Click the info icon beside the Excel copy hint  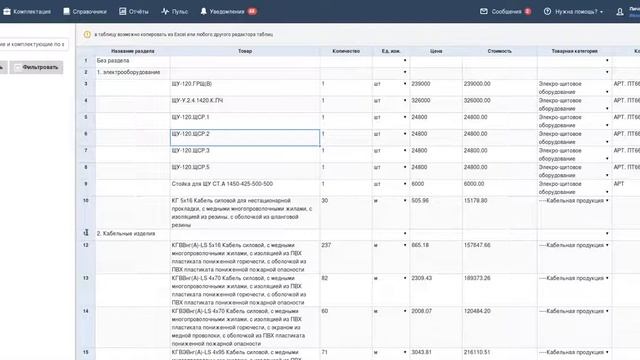(x=87, y=35)
